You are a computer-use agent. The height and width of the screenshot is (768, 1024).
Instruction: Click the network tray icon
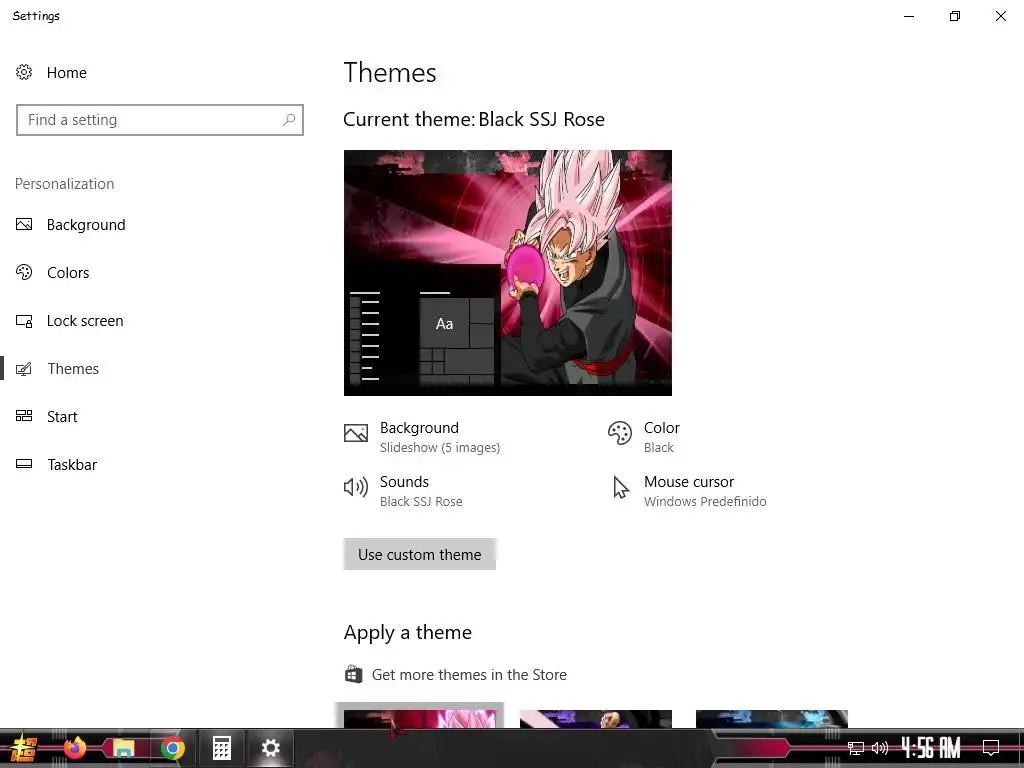tap(856, 748)
